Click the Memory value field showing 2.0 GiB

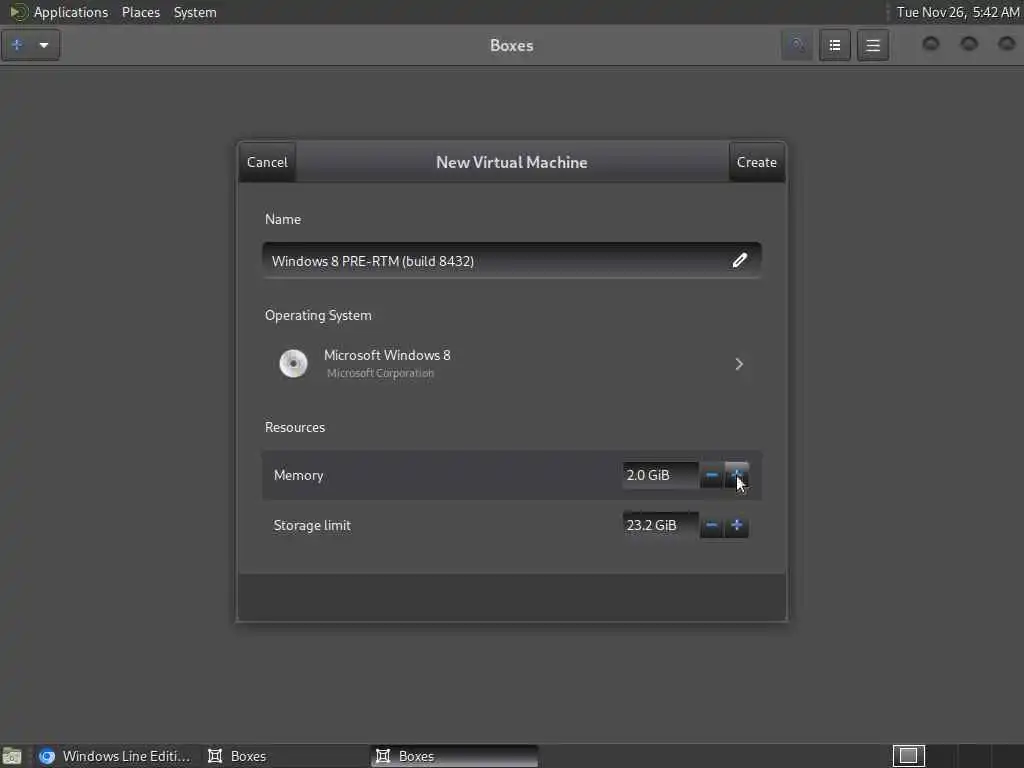660,475
